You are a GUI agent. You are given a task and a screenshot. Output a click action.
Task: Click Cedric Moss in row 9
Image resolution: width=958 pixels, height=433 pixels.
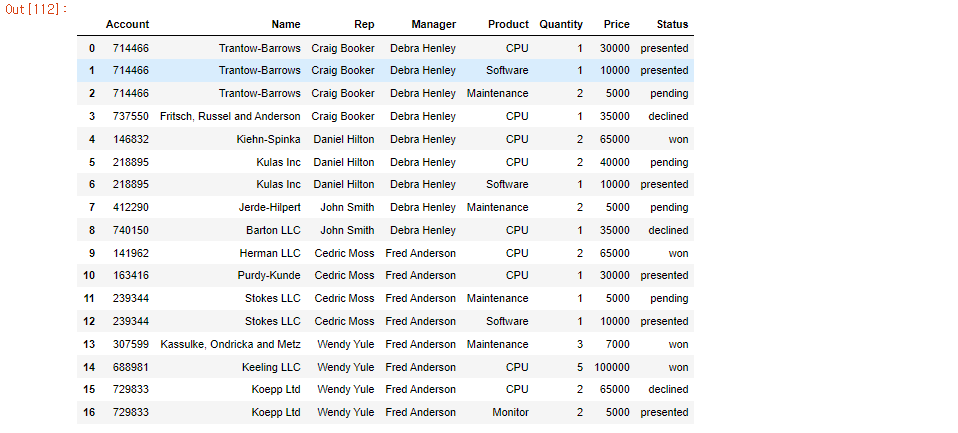345,253
